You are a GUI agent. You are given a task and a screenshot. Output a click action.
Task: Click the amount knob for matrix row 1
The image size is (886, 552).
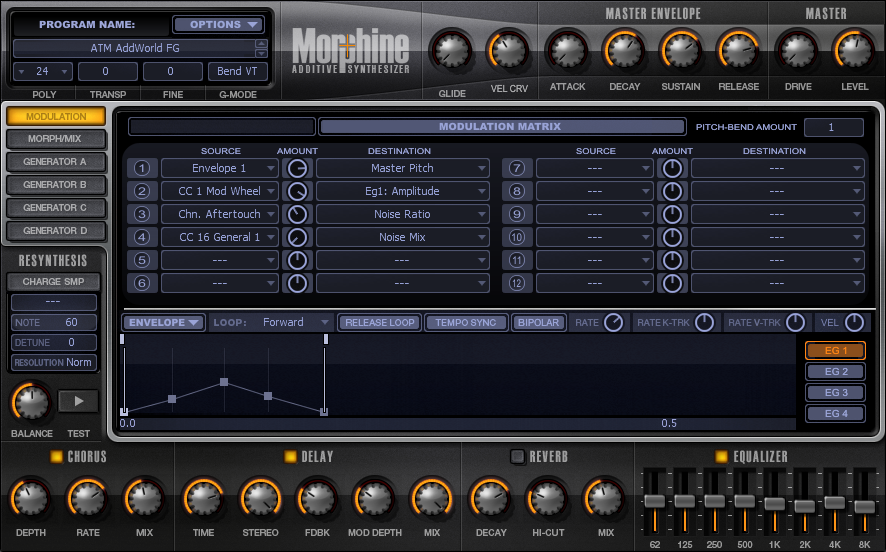(297, 168)
